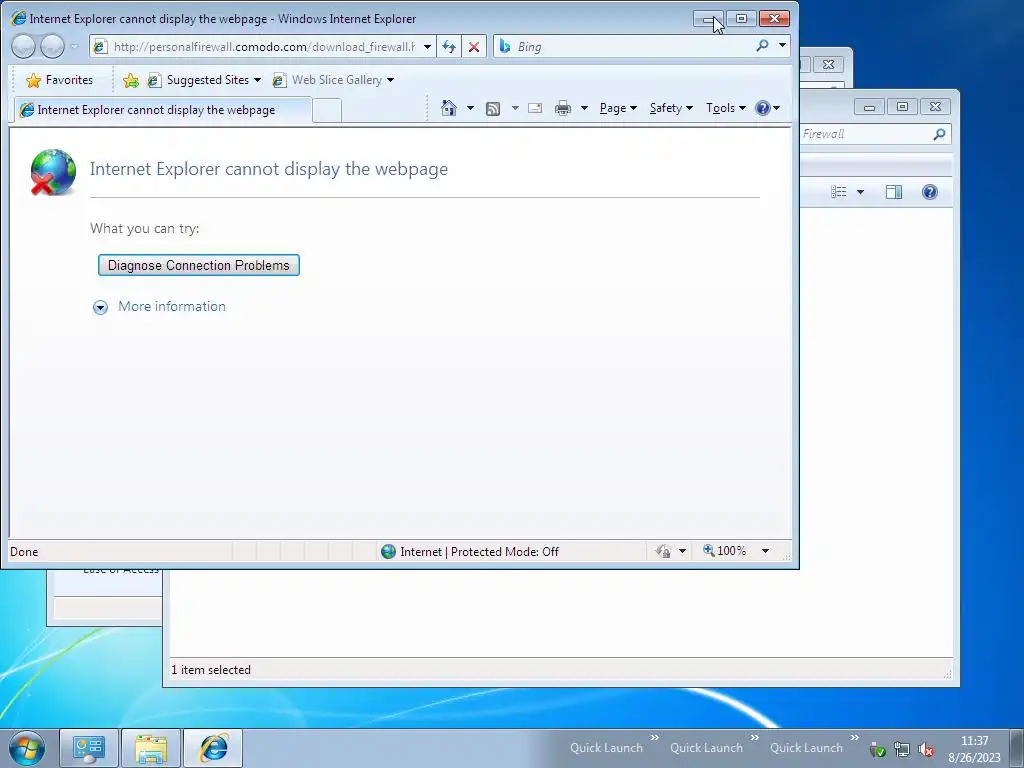Select the 'Internet Explorer cannot display' tab
1024x768 pixels.
click(162, 110)
